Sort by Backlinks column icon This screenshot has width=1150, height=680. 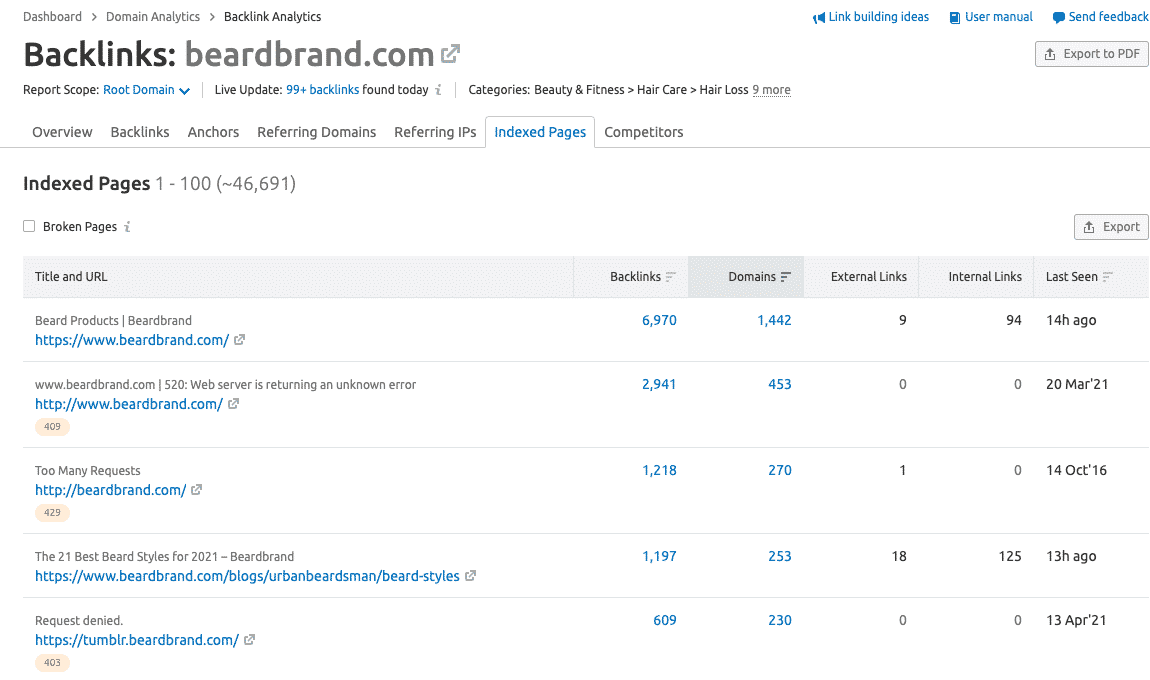pyautogui.click(x=671, y=277)
